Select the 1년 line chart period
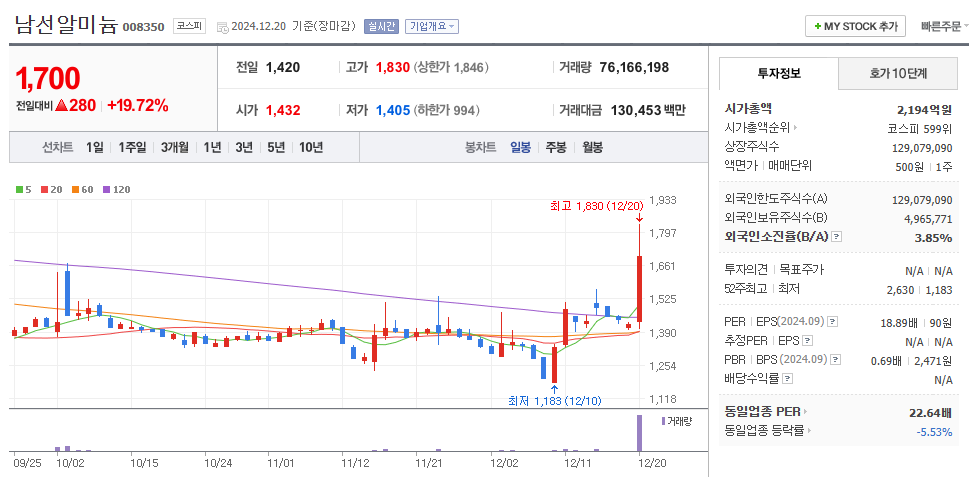 pos(212,148)
